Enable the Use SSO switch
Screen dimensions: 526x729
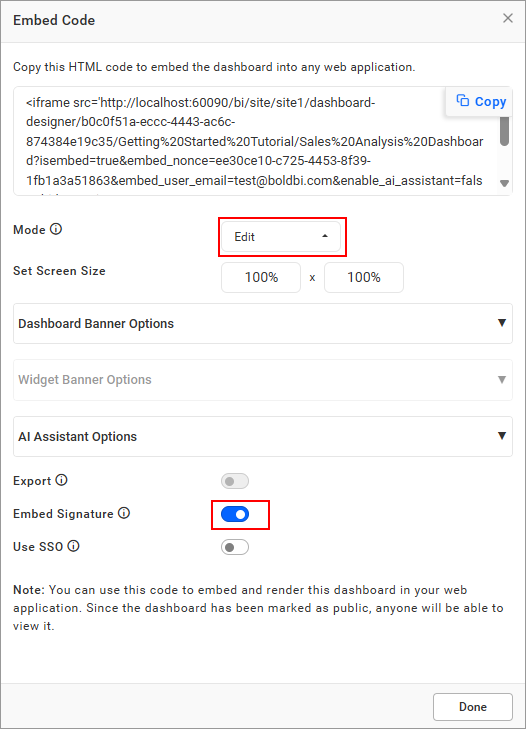pyautogui.click(x=235, y=547)
